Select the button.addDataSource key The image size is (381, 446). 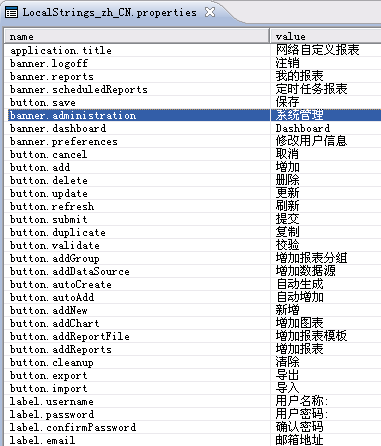coord(70,271)
